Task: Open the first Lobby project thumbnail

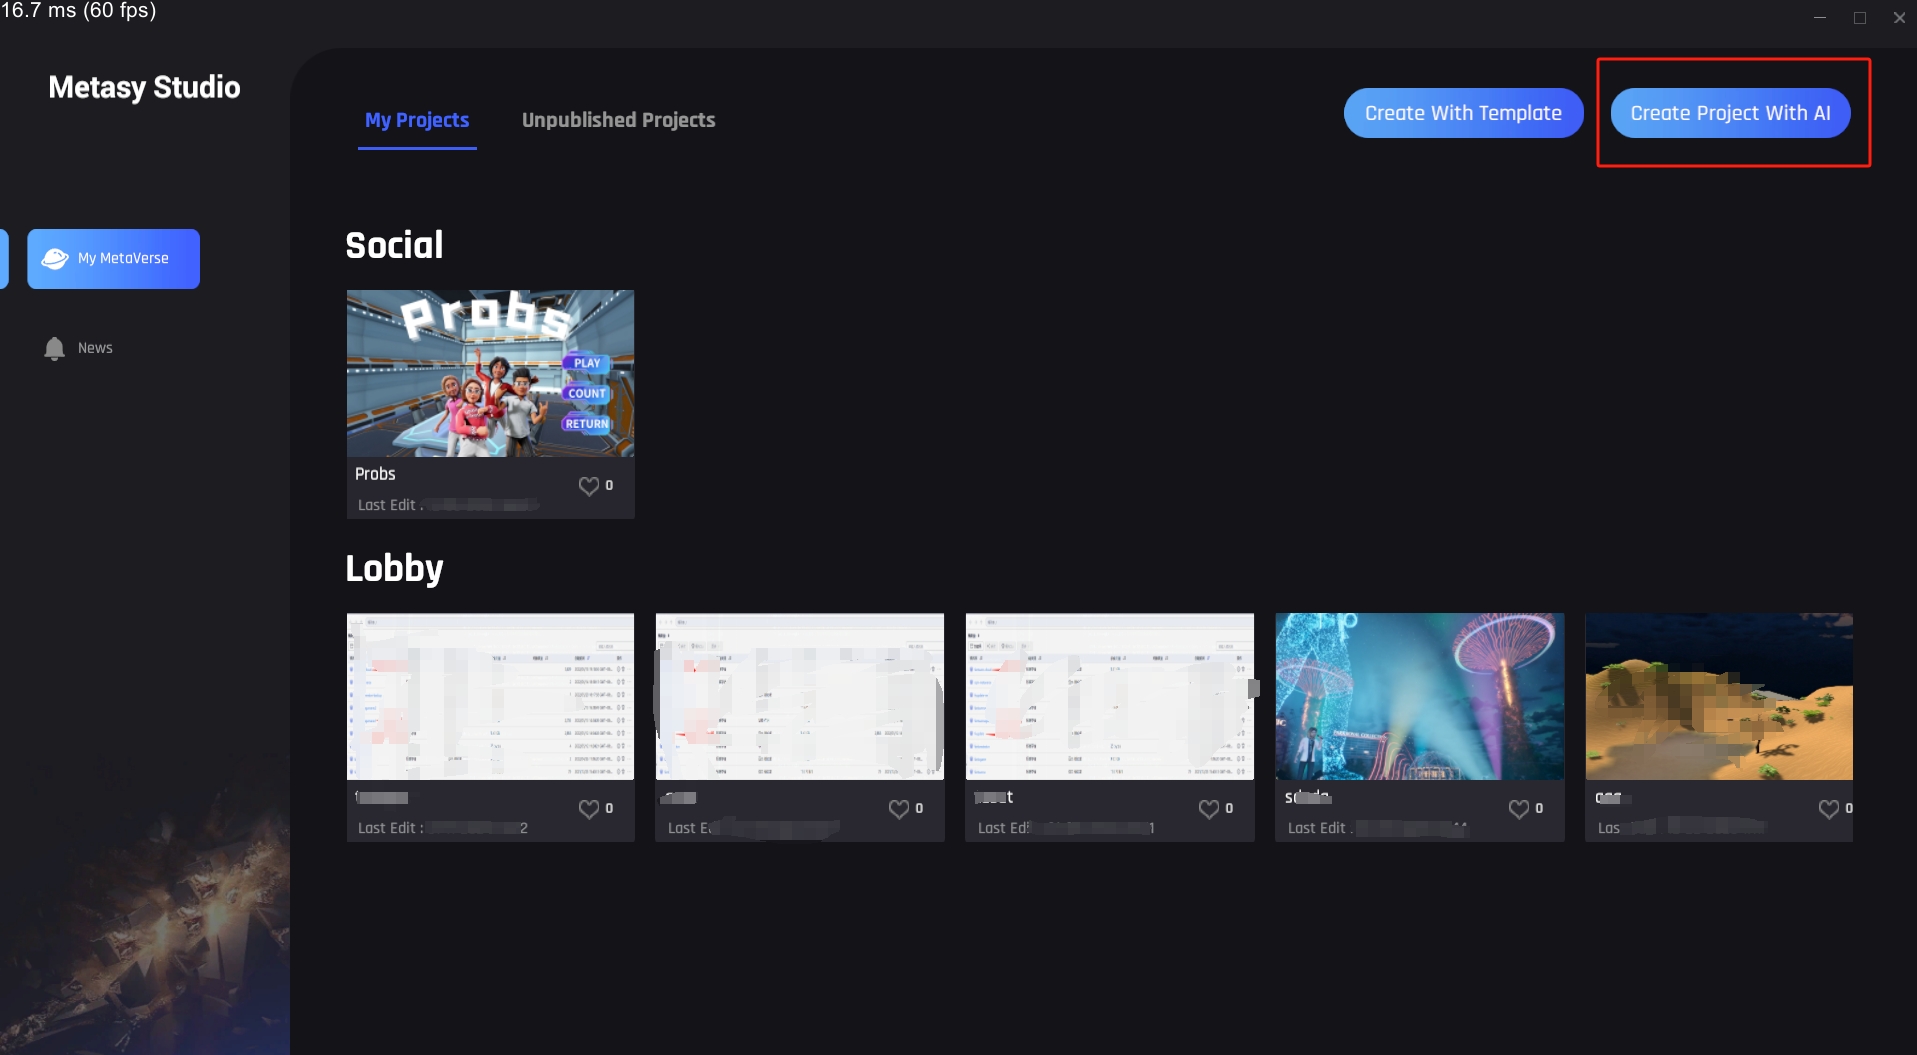Action: [490, 696]
